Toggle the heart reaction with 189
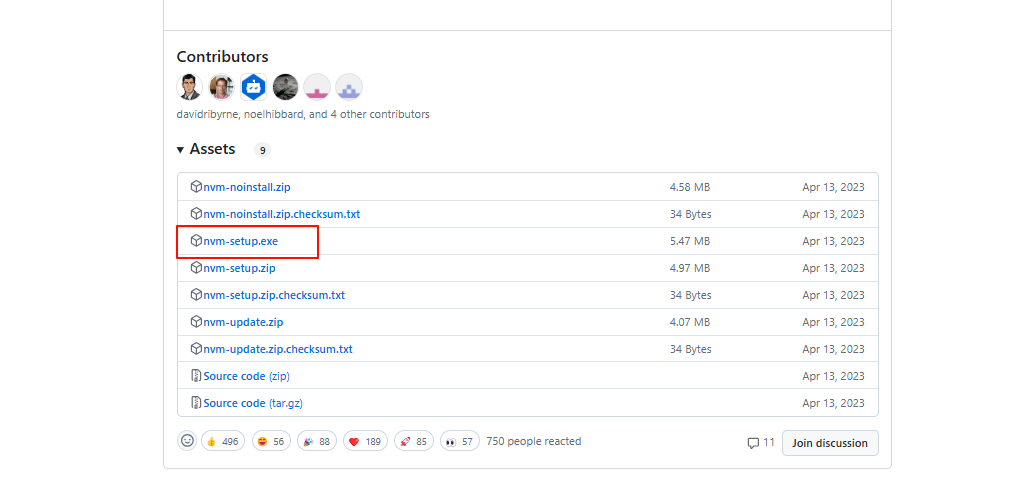The width and height of the screenshot is (1031, 481). (x=367, y=441)
